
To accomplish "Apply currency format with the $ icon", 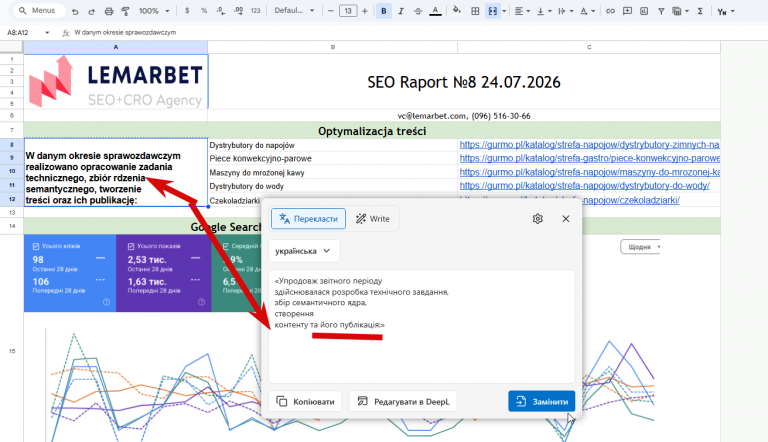I will click(x=187, y=11).
